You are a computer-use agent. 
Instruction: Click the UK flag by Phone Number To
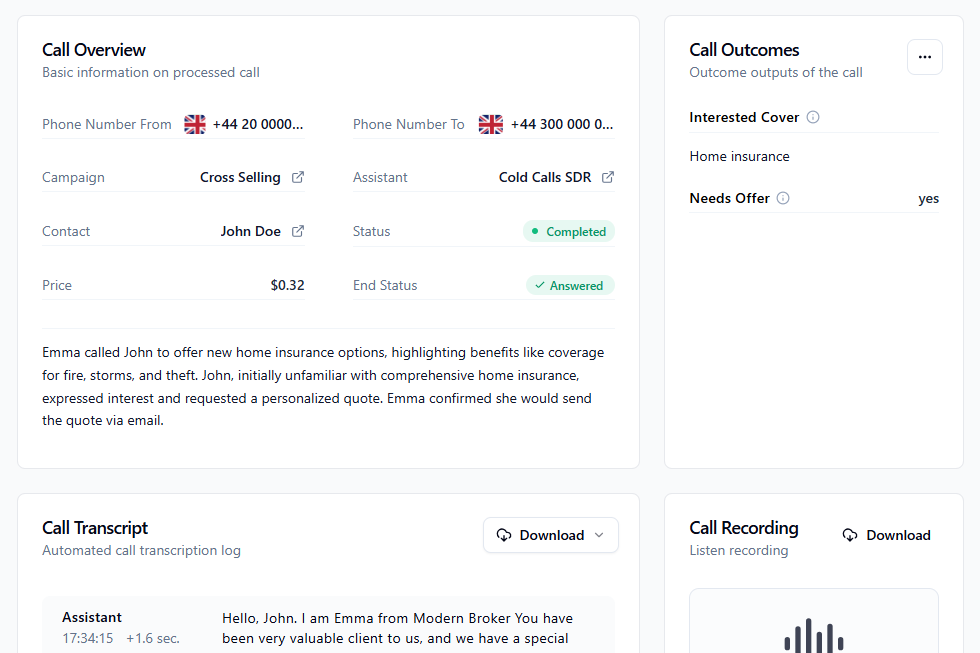pos(491,124)
